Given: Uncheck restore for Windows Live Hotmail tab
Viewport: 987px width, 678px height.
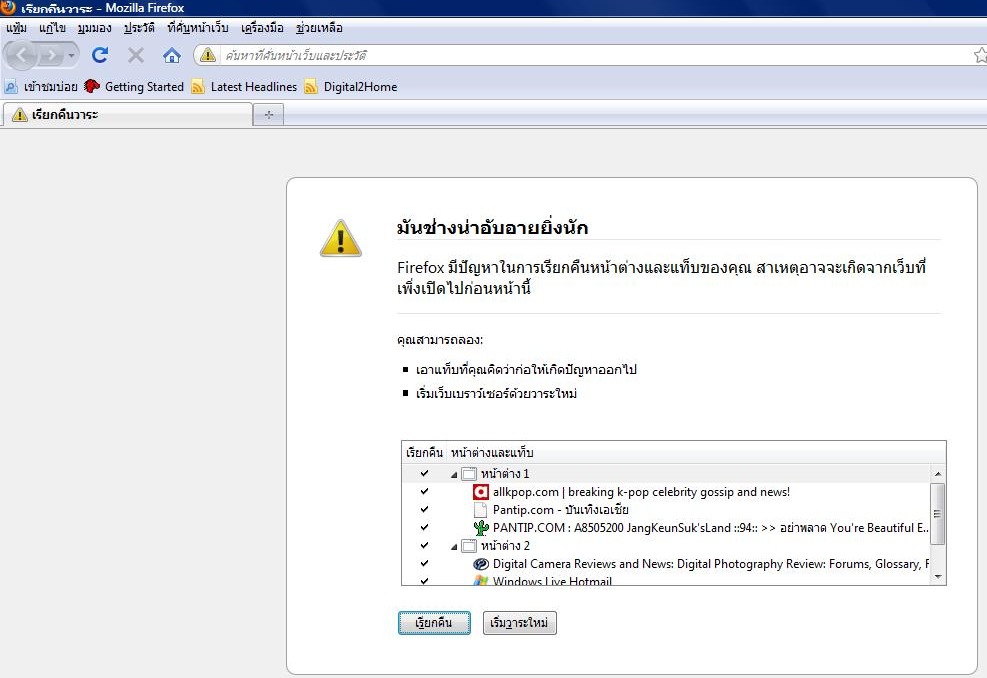Looking at the screenshot, I should 424,580.
